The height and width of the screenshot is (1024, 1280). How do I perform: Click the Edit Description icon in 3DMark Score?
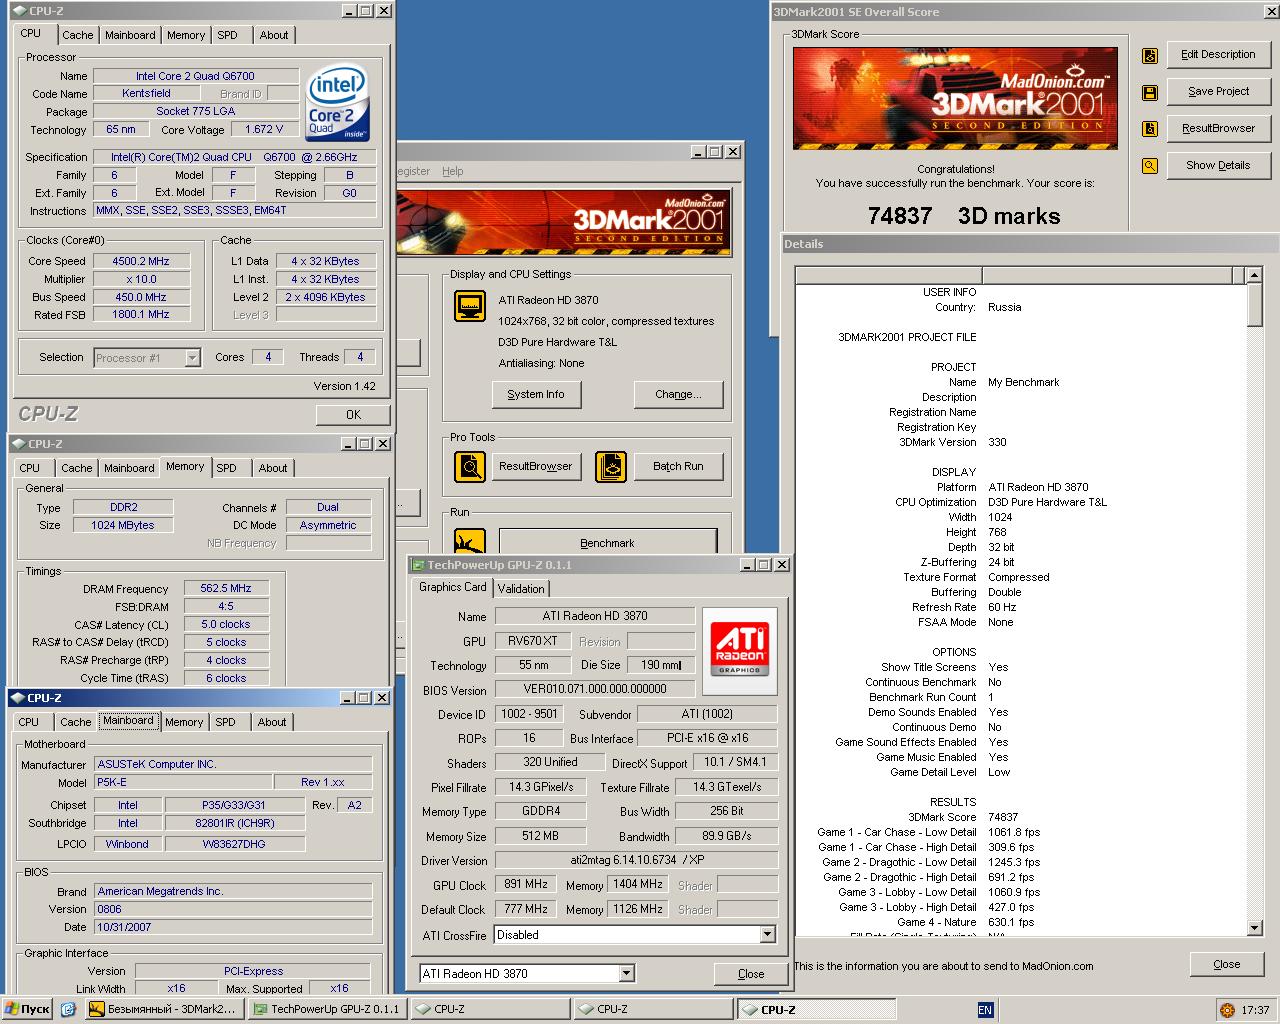tap(1150, 56)
